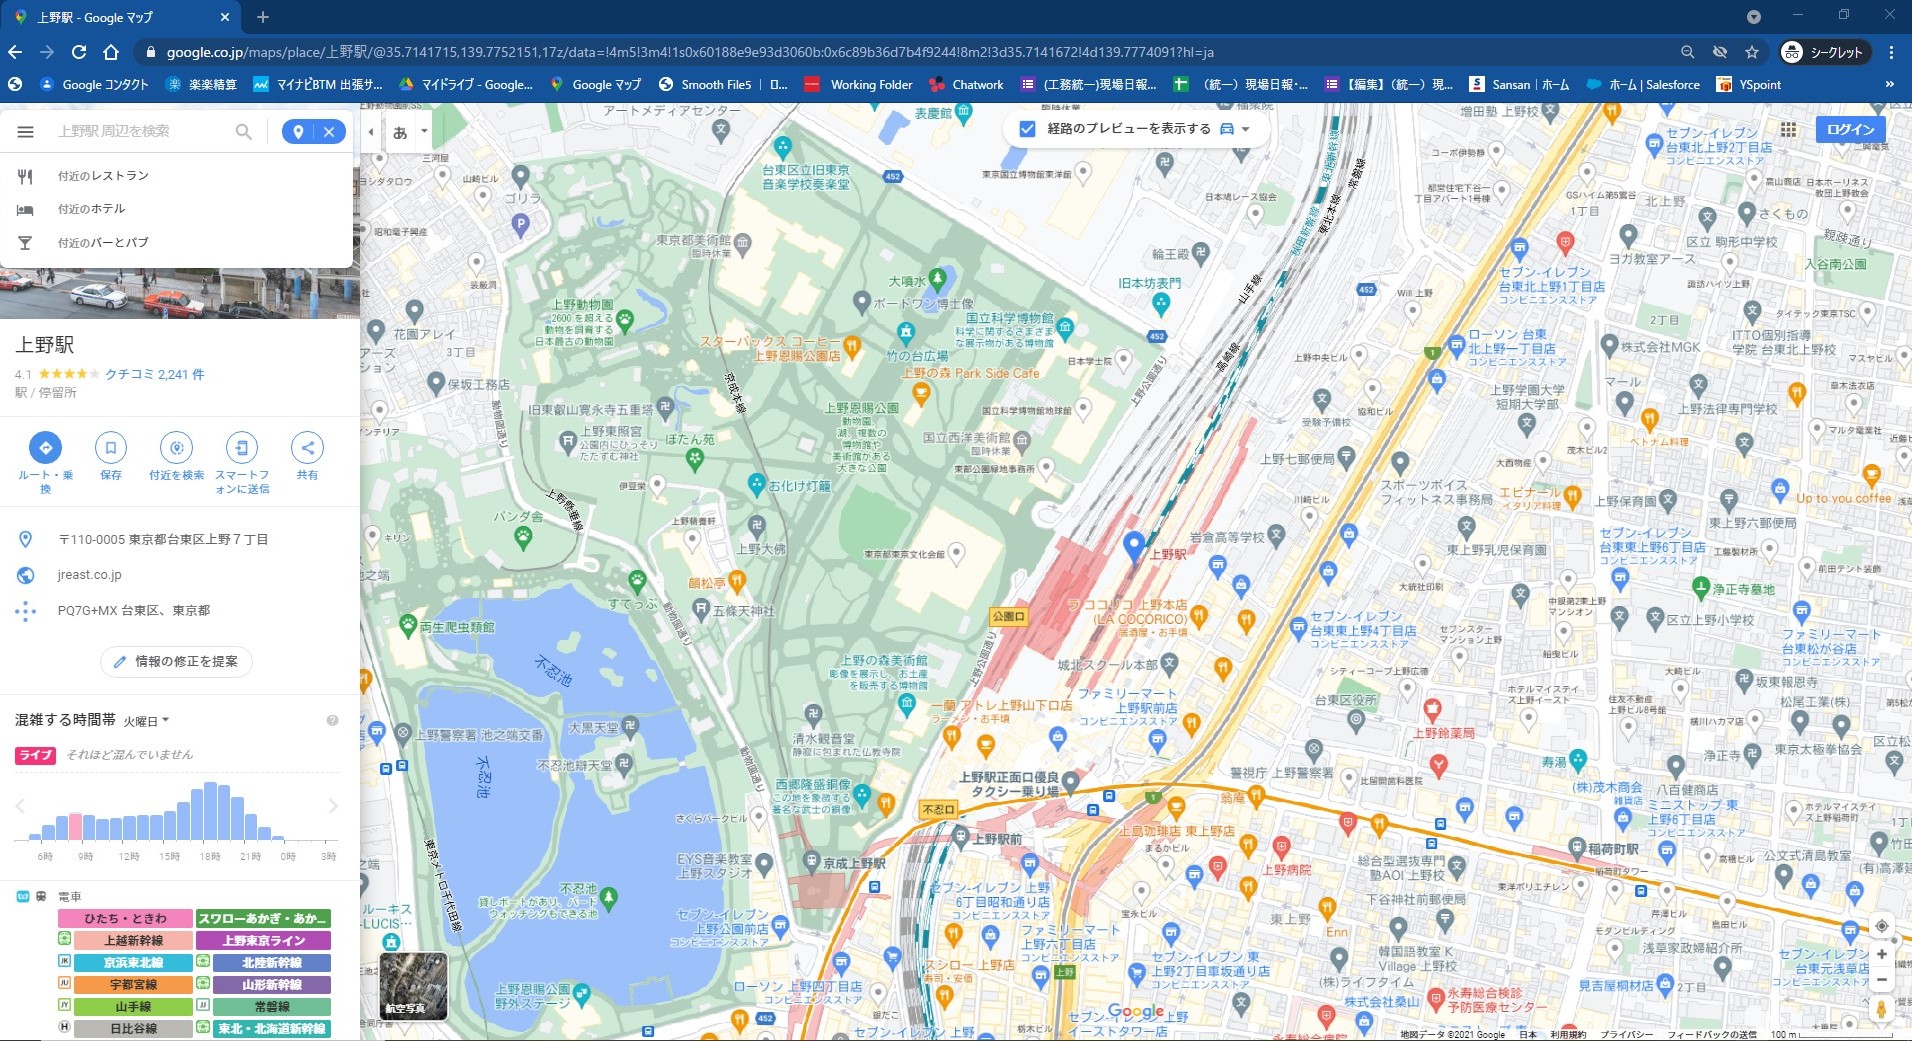Viewport: 1912px width, 1041px height.
Task: Click the magnifier search icon in Maps search box
Action: (x=243, y=131)
